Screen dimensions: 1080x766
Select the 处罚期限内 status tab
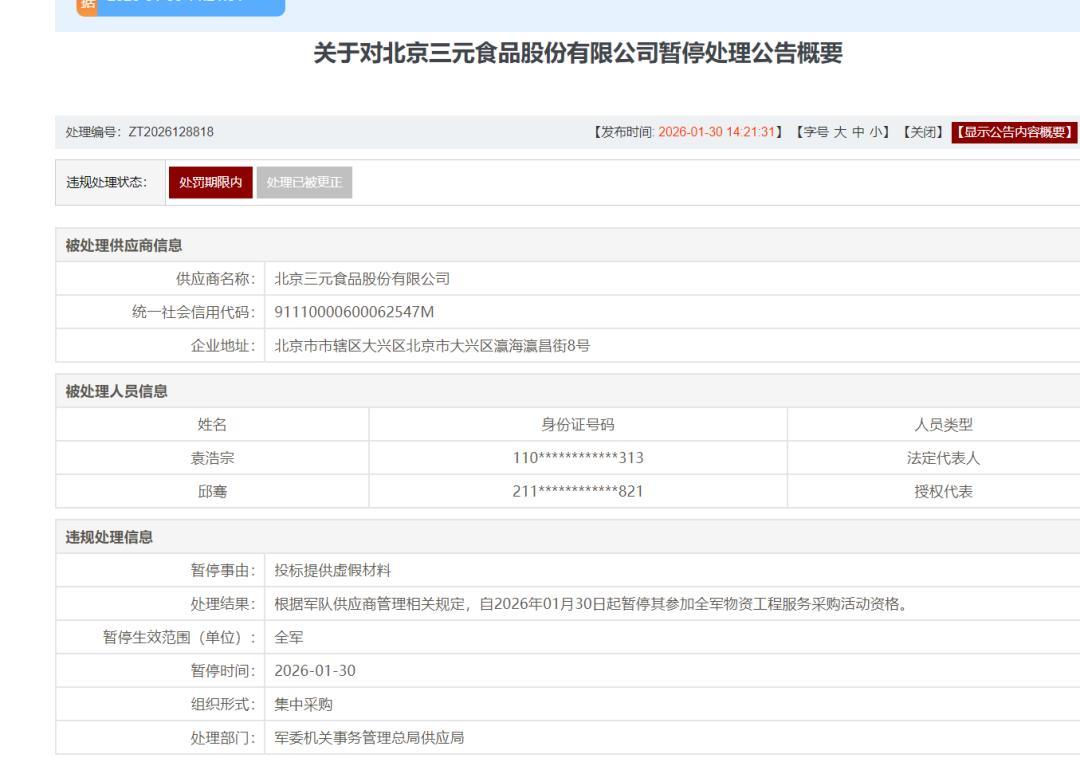point(203,182)
